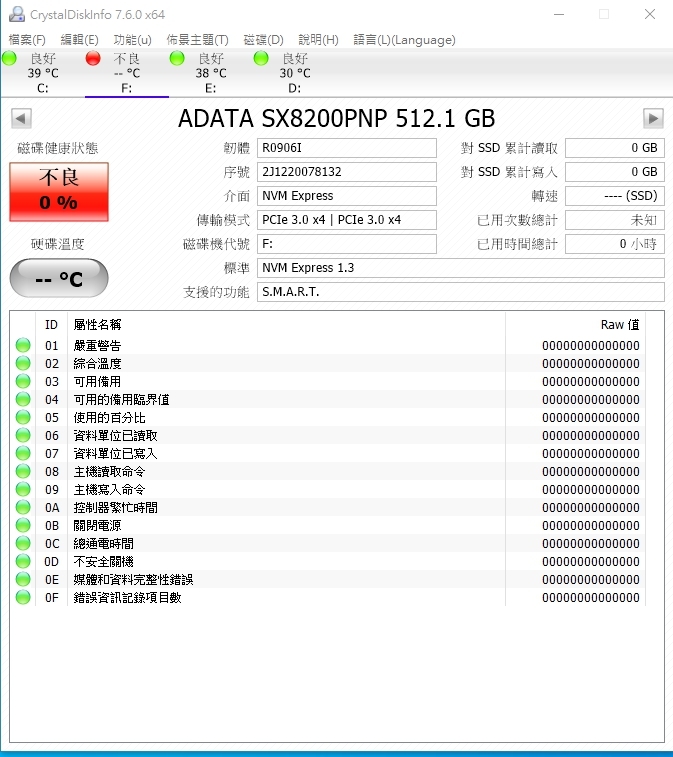673x757 pixels.
Task: Click the rotation speed field ---- (SSD)
Action: tap(615, 196)
